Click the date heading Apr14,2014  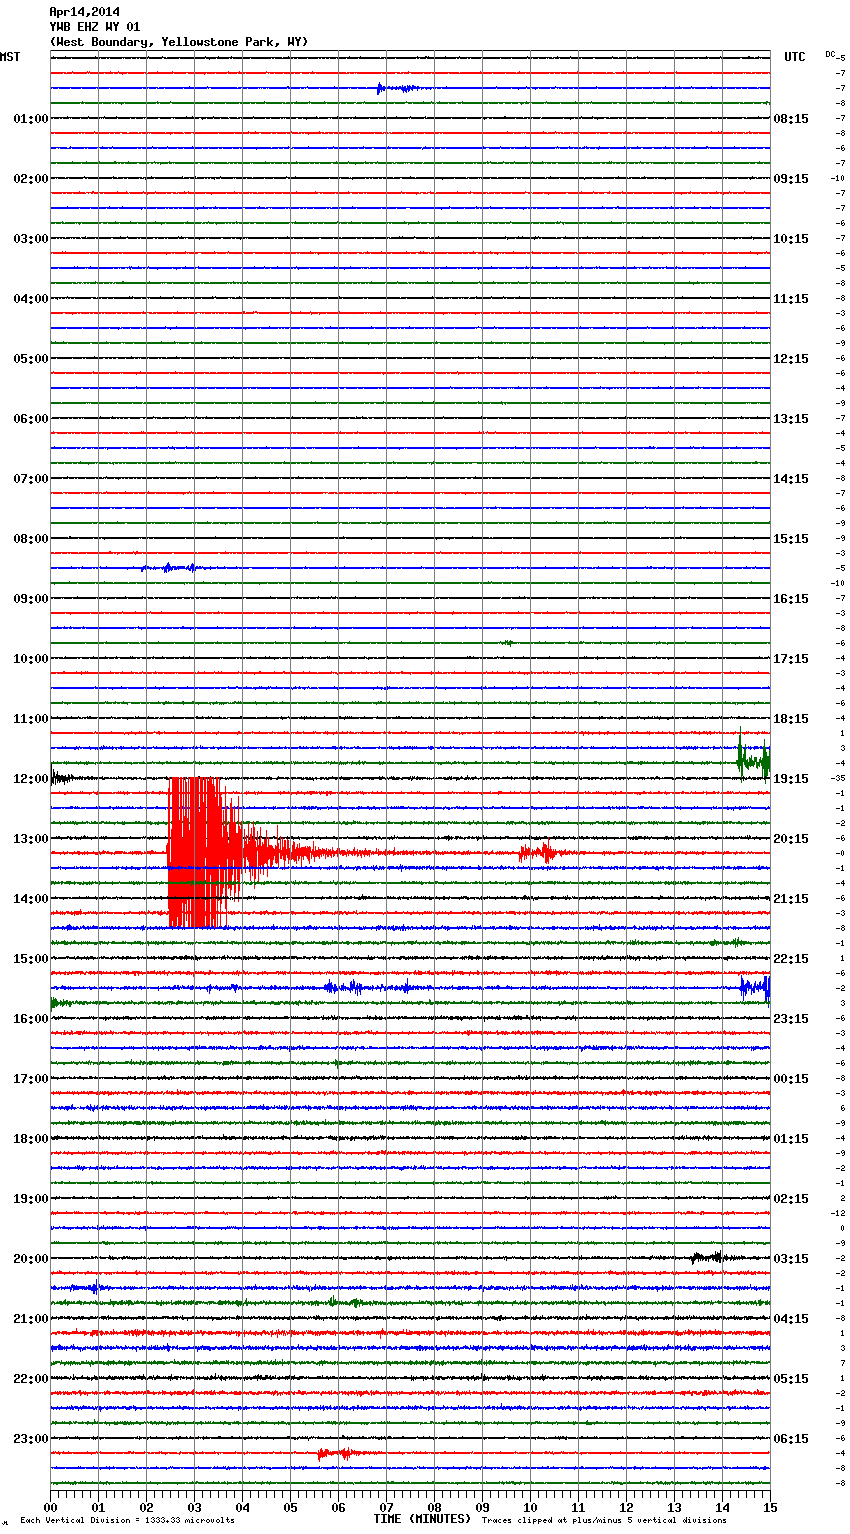pos(84,12)
